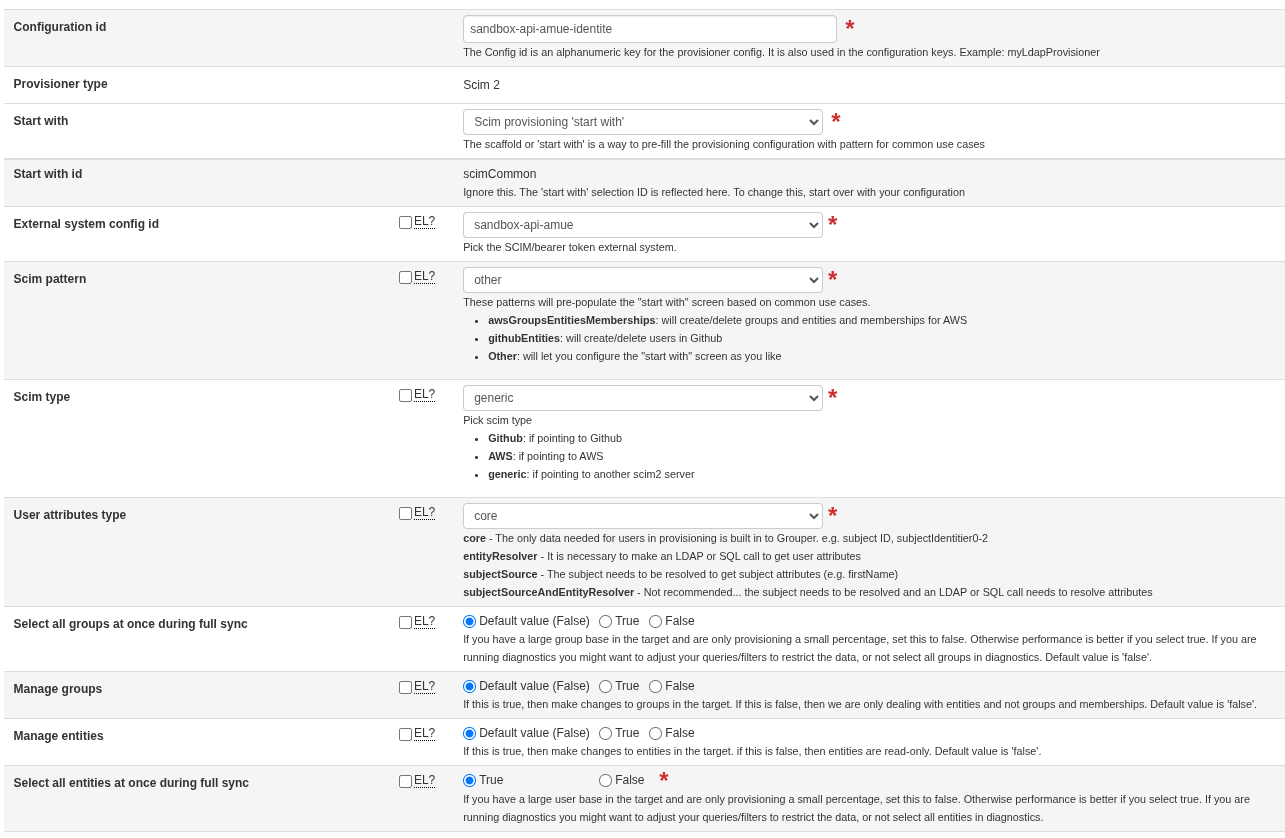The width and height of the screenshot is (1285, 838).
Task: Expand the Scim pattern dropdown
Action: tap(642, 280)
